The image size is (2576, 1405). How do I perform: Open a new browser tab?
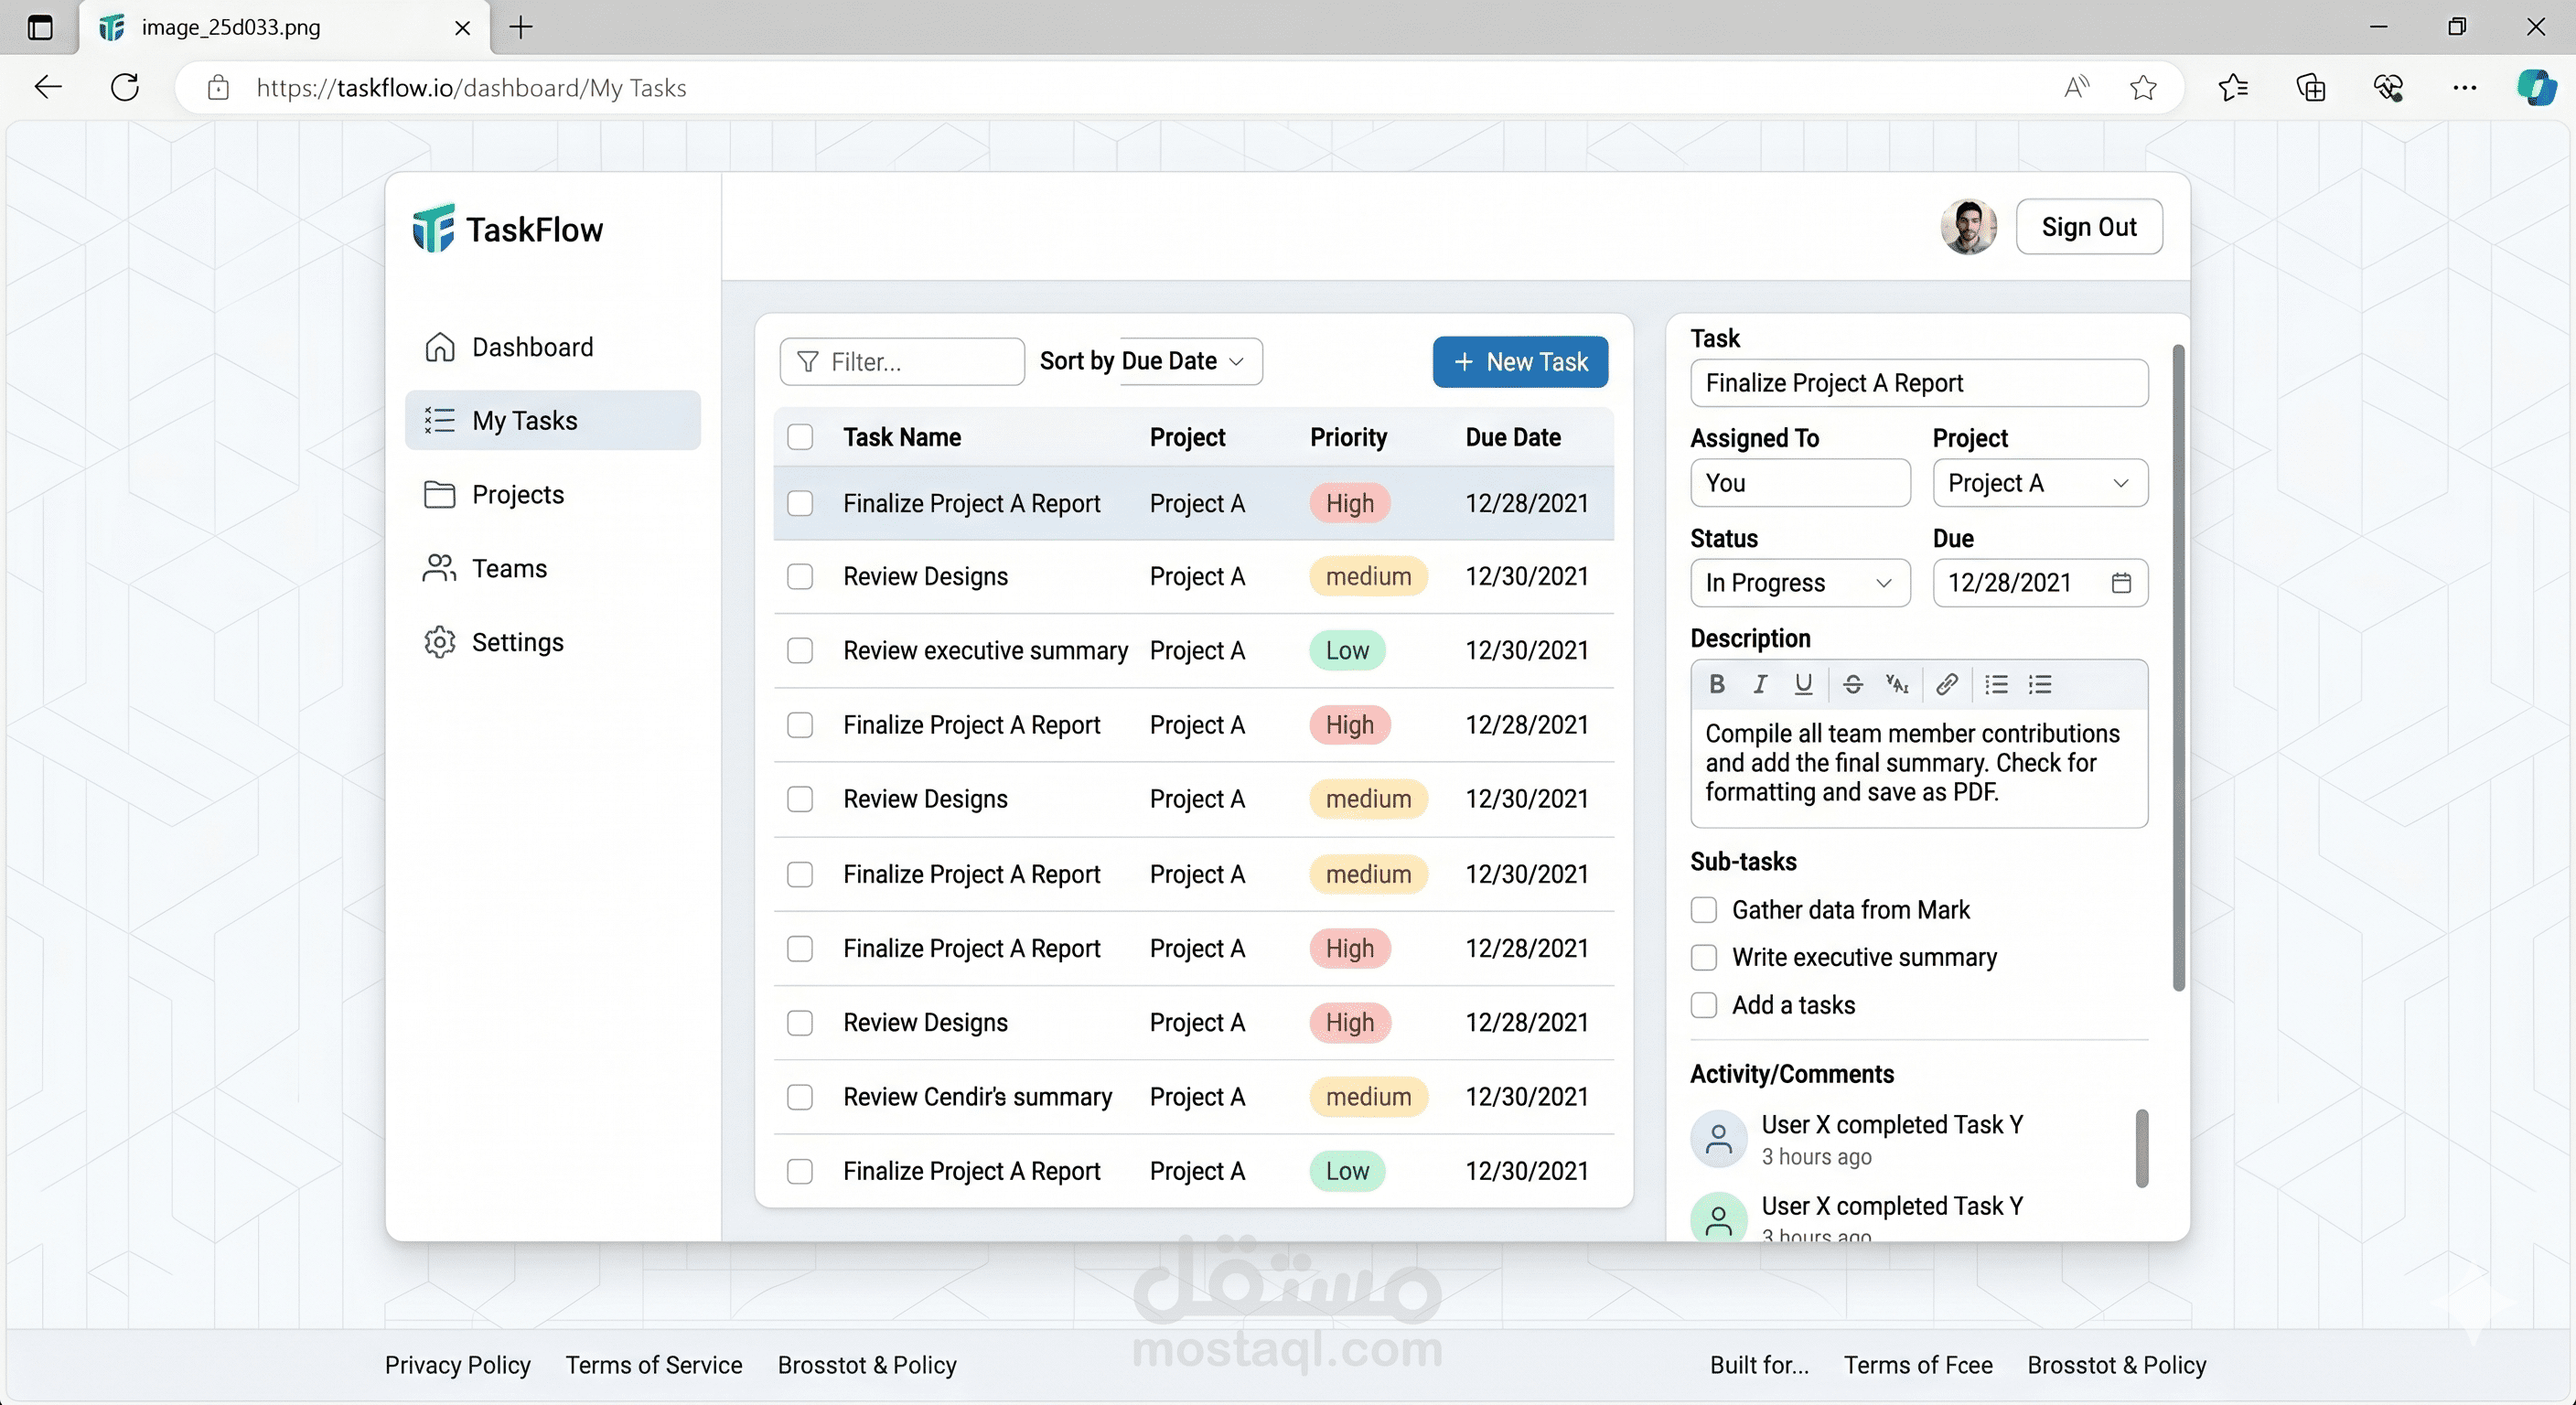point(521,27)
